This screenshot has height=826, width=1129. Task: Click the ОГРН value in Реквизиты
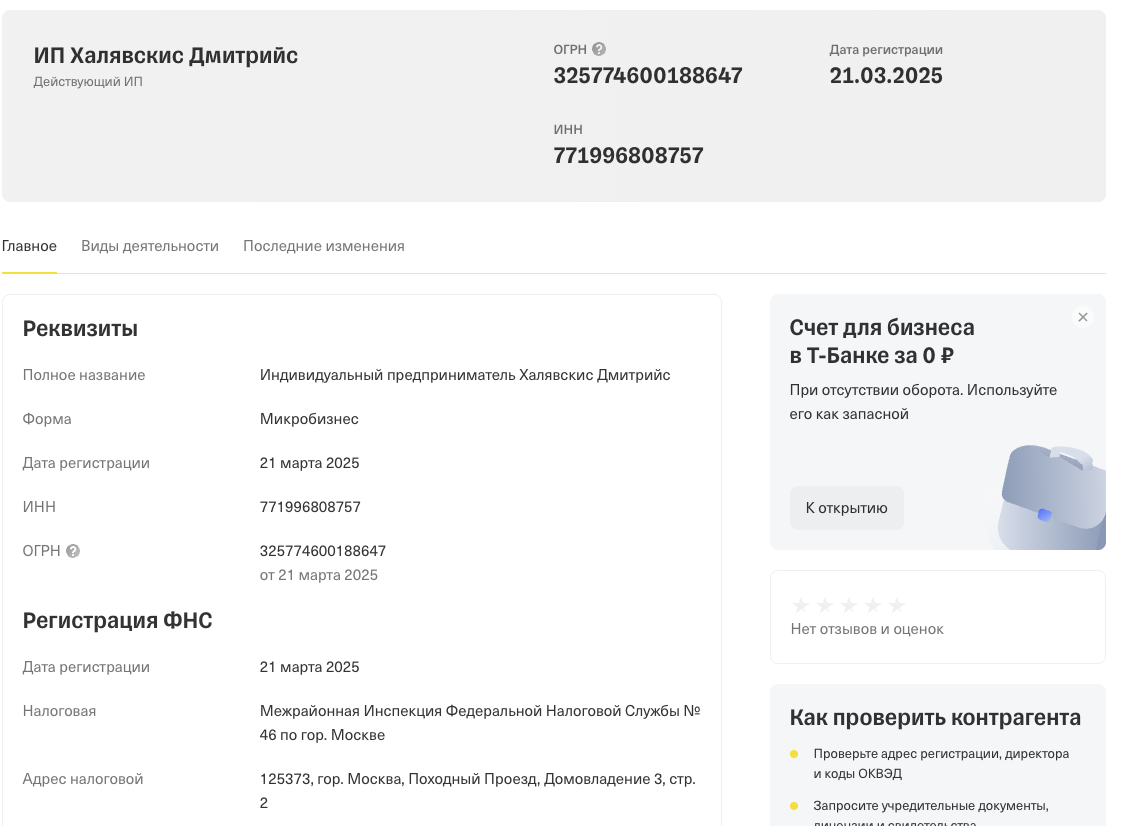pos(323,551)
